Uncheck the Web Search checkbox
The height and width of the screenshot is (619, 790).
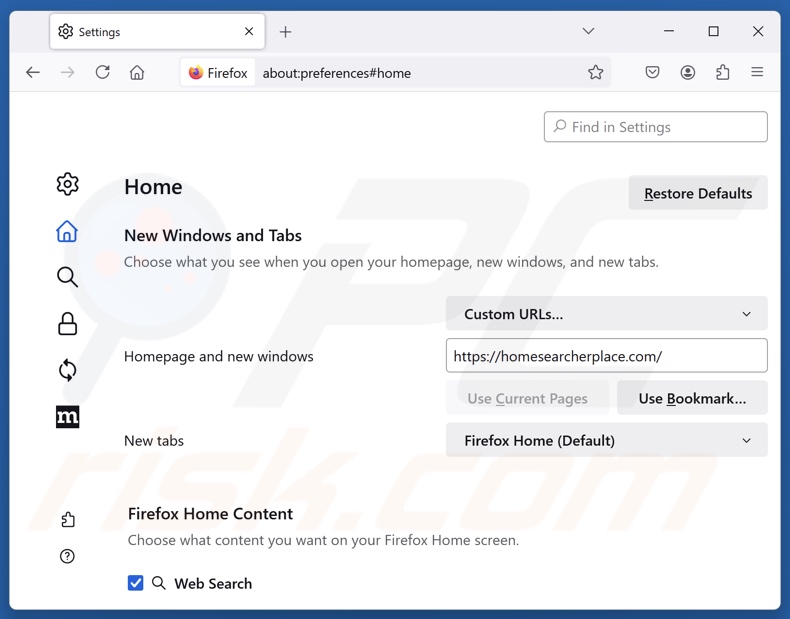(x=135, y=583)
